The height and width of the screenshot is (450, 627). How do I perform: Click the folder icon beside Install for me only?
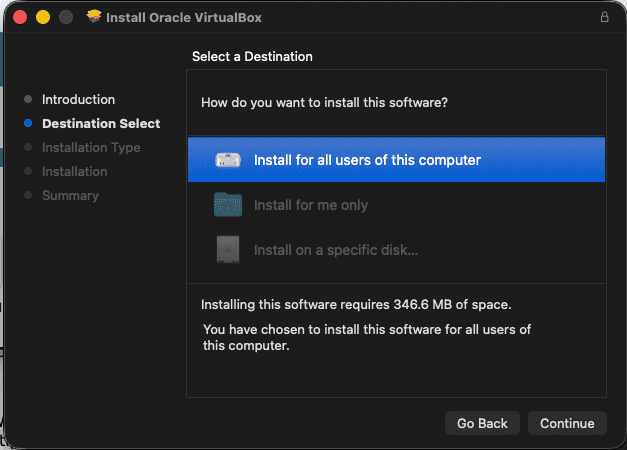228,205
